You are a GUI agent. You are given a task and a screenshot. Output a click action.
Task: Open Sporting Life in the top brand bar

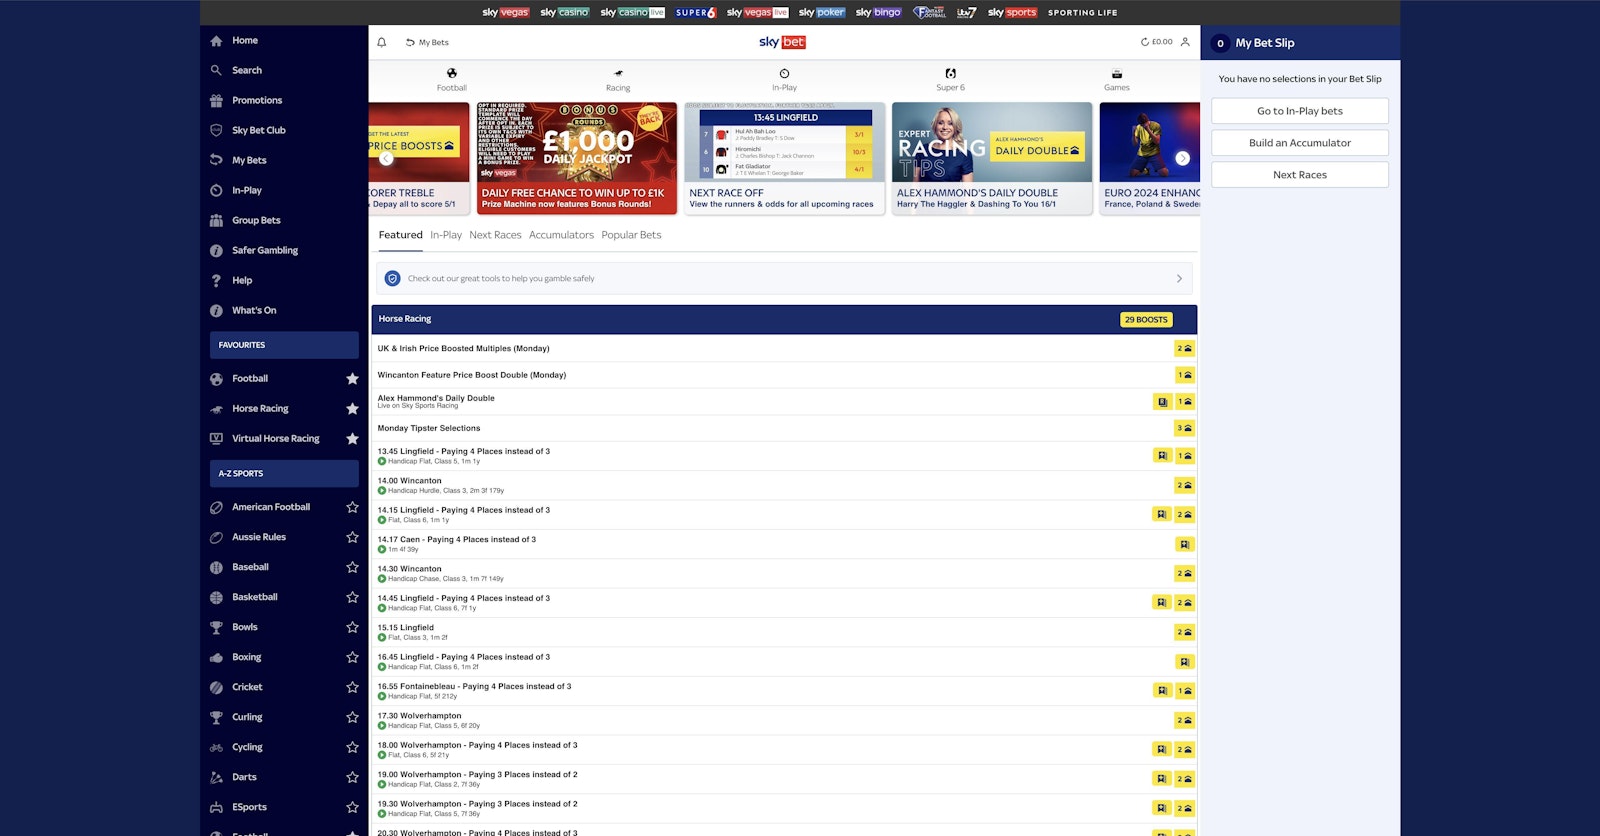pos(1083,13)
